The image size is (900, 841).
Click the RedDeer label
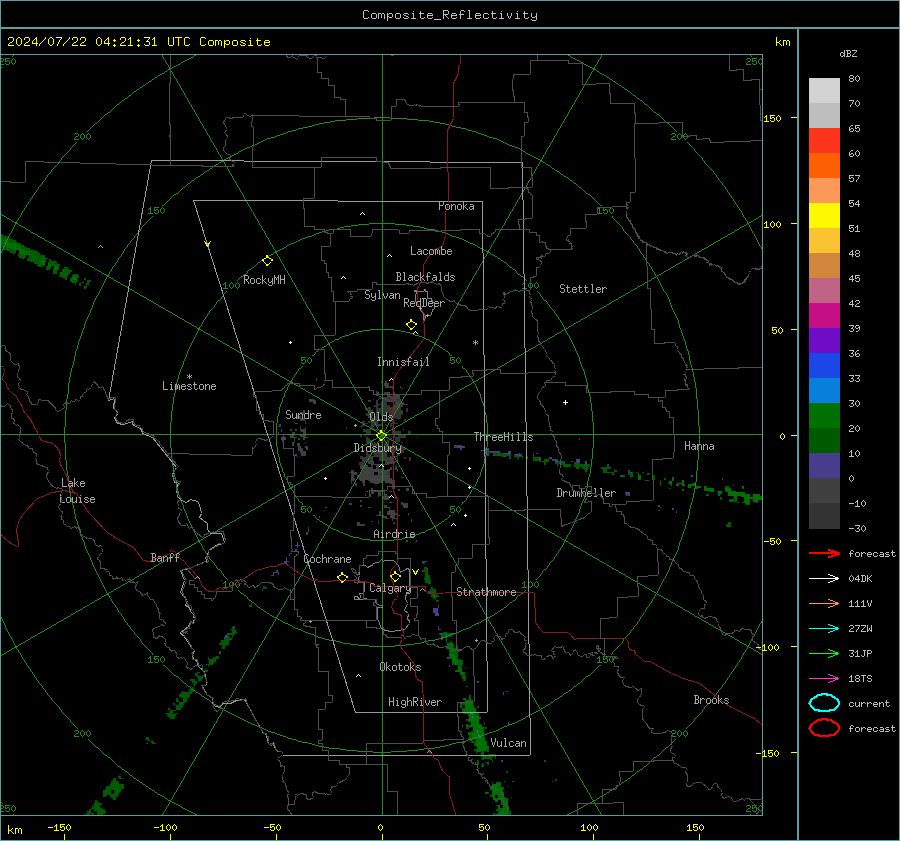[424, 303]
